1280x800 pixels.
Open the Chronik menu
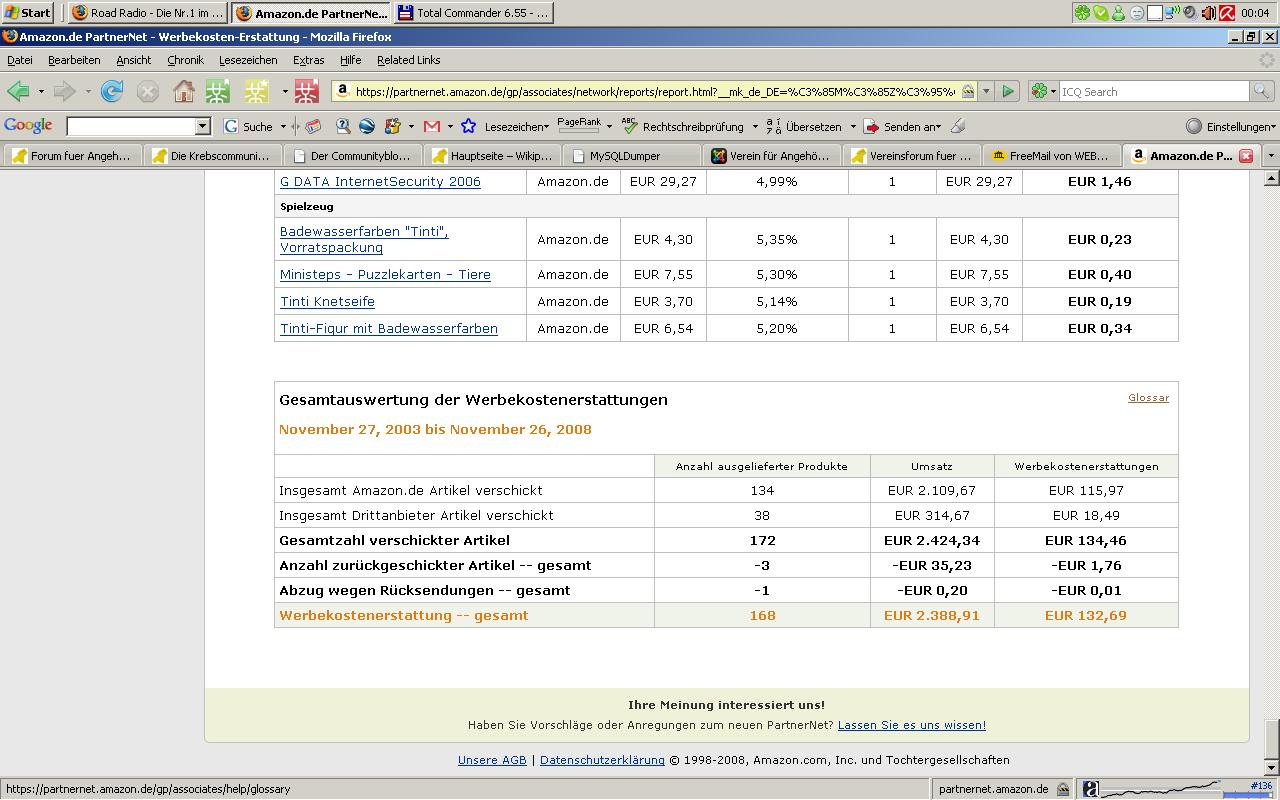pyautogui.click(x=185, y=60)
